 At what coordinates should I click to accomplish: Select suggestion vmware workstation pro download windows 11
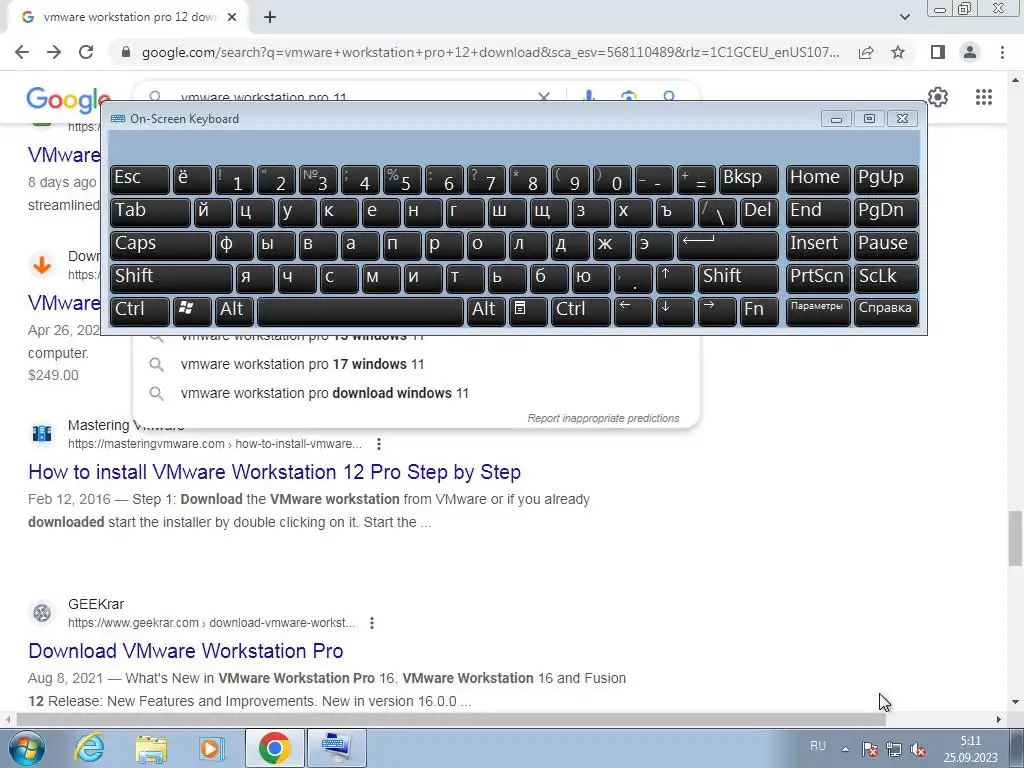click(416, 393)
